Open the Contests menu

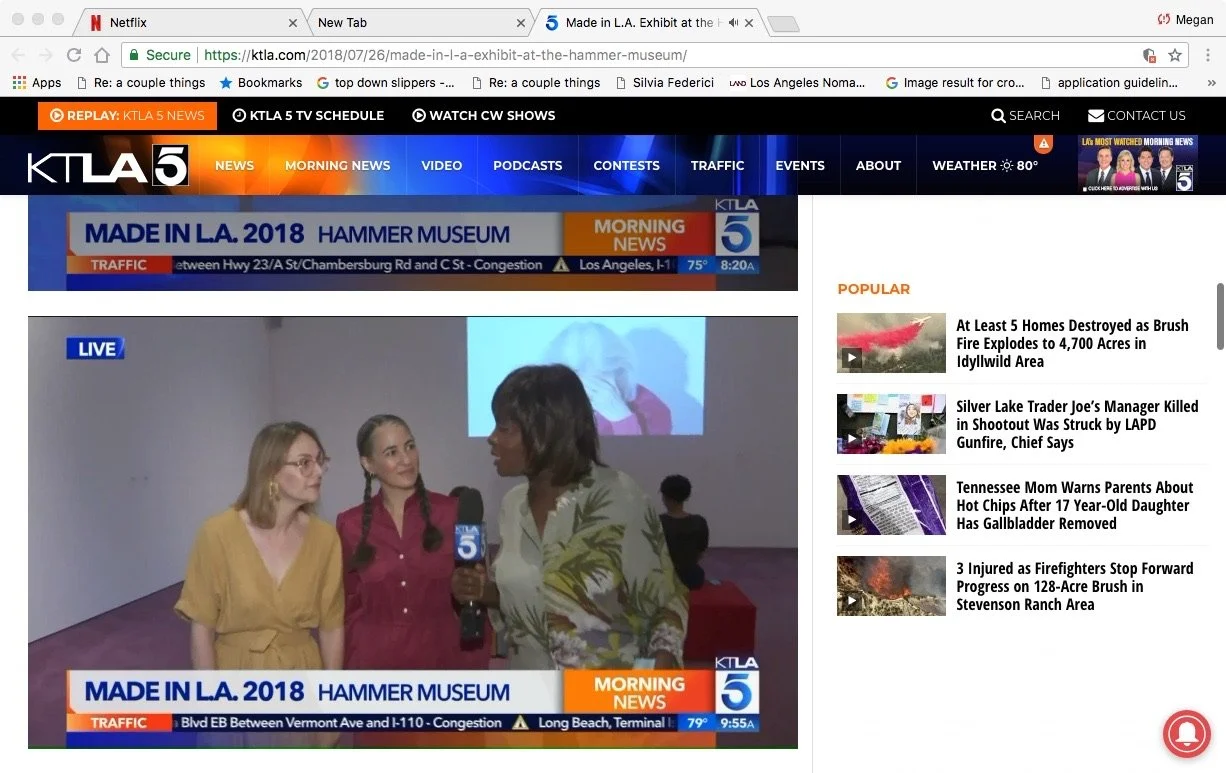click(626, 166)
